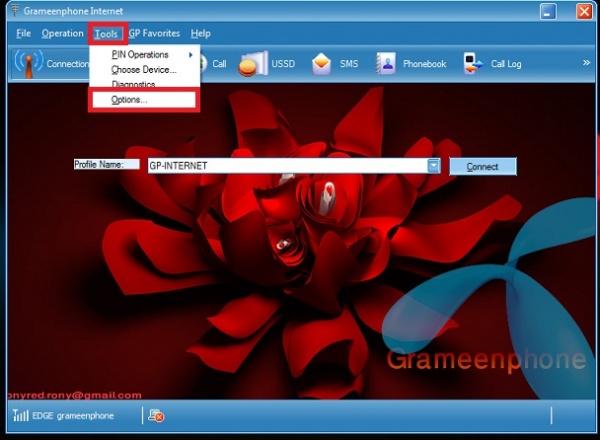
Task: Open the Call toolbar item
Action: 219,64
